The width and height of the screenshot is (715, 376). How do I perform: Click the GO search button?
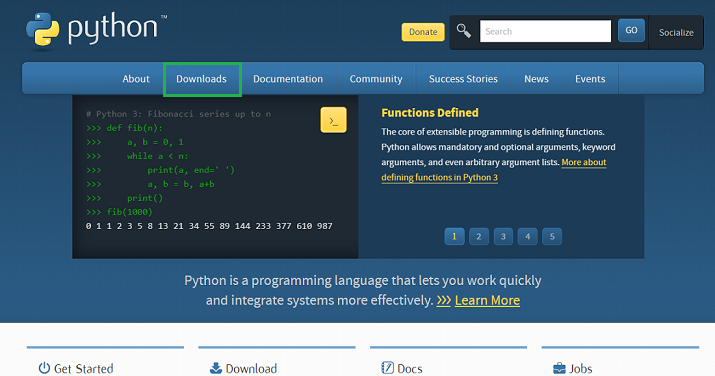pyautogui.click(x=631, y=31)
